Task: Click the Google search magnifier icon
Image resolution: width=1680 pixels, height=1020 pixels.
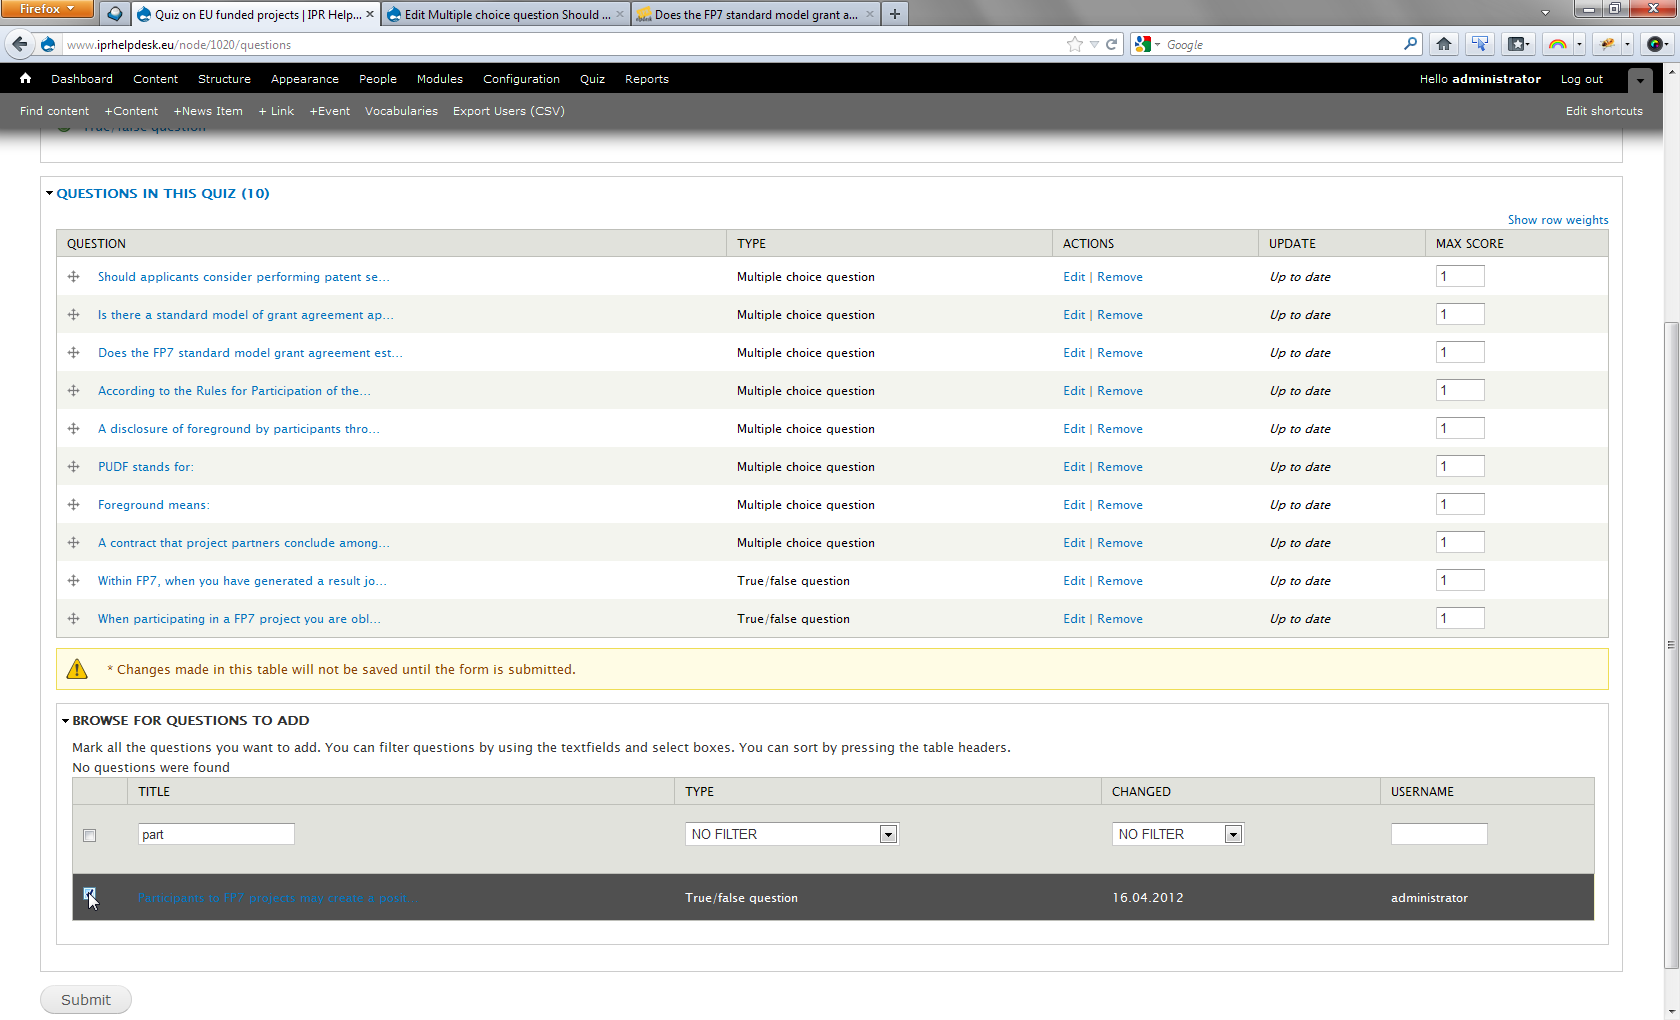Action: point(1410,44)
